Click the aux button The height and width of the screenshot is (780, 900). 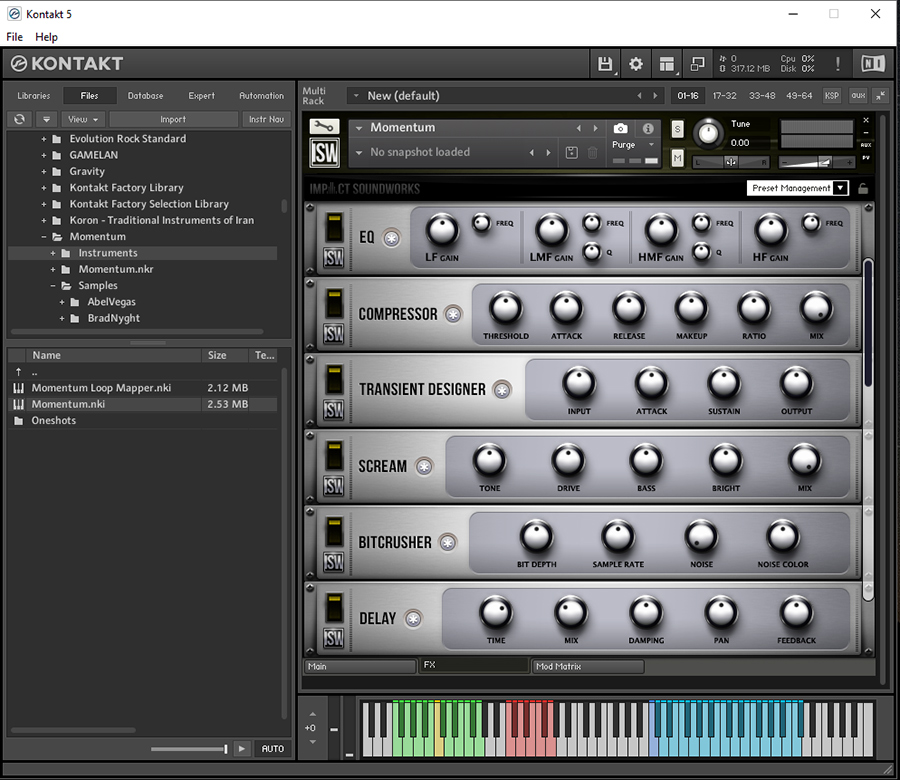[x=858, y=96]
